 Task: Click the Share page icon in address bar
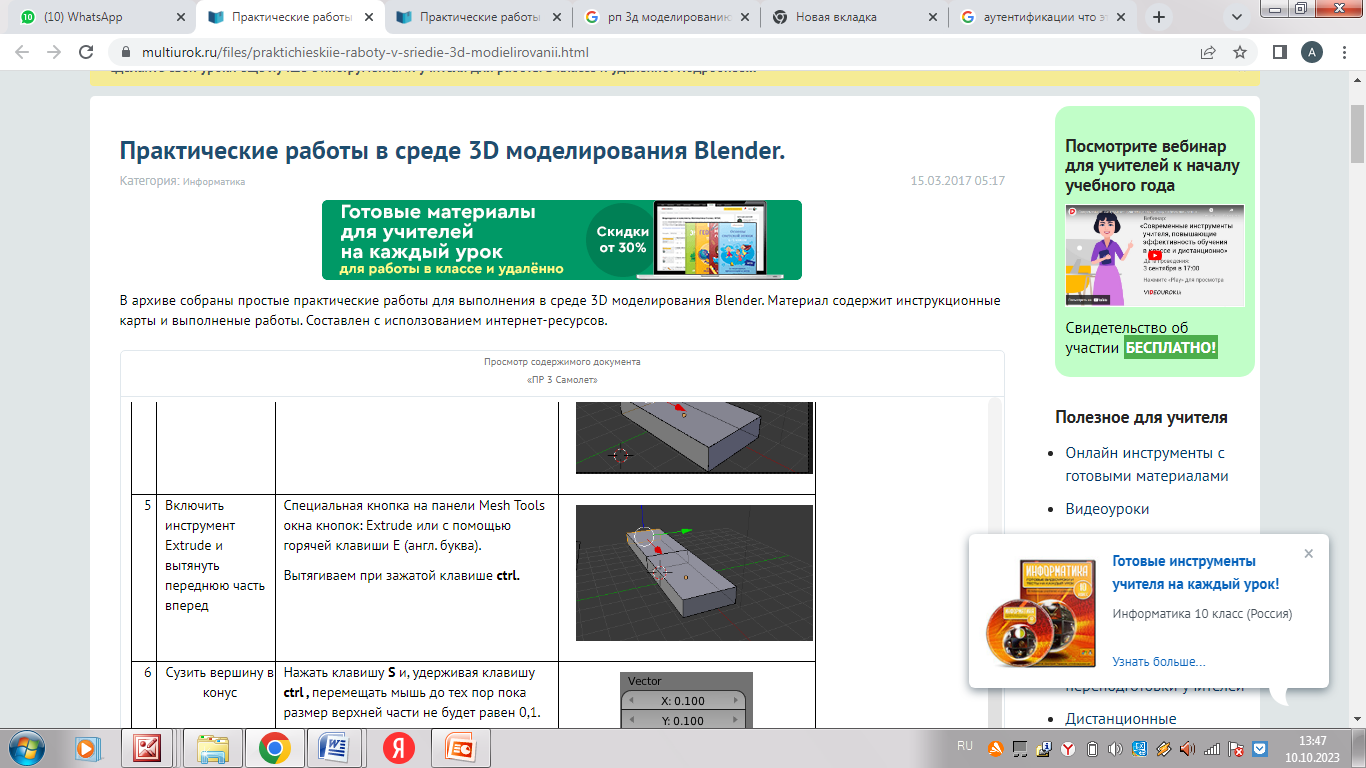1208,52
